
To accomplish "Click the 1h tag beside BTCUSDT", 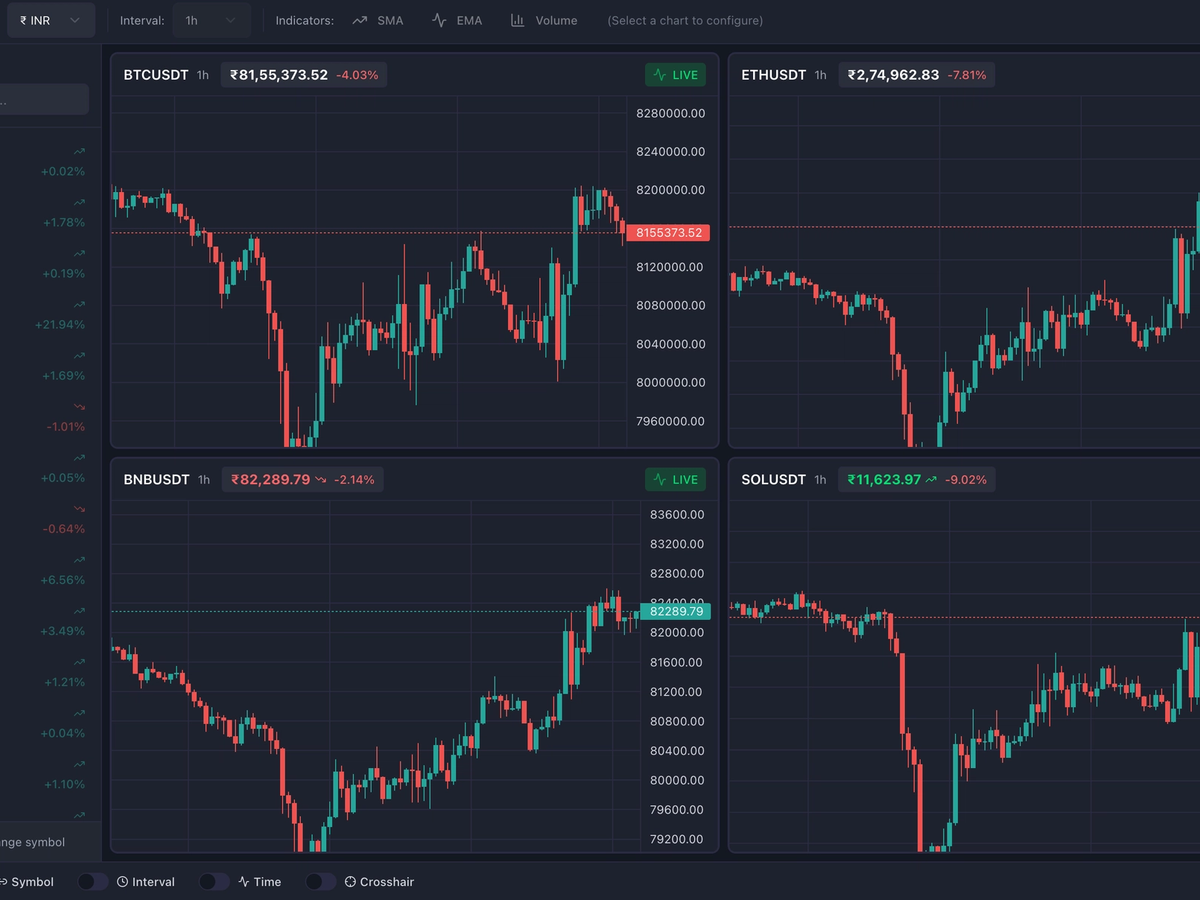I will click(203, 75).
